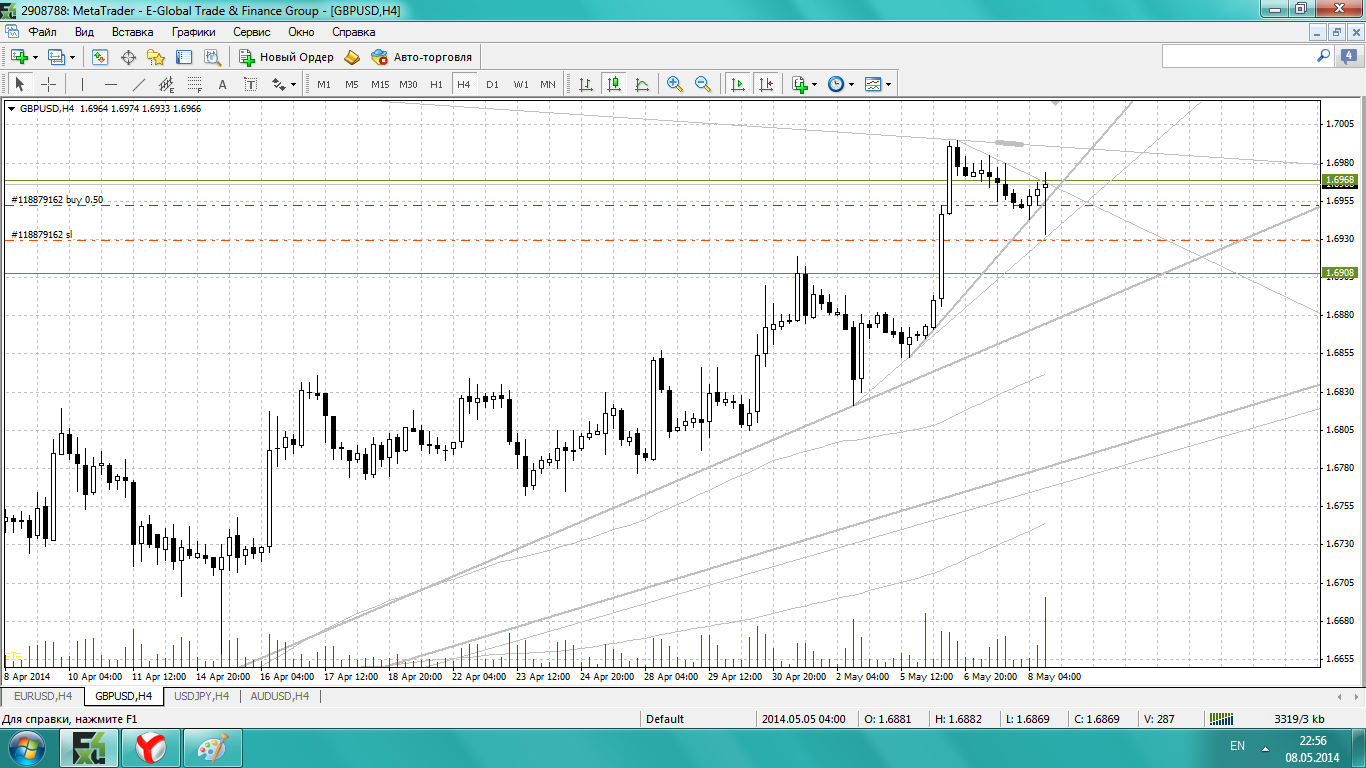This screenshot has width=1366, height=768.
Task: Toggle chart shift from right edge
Action: point(766,84)
